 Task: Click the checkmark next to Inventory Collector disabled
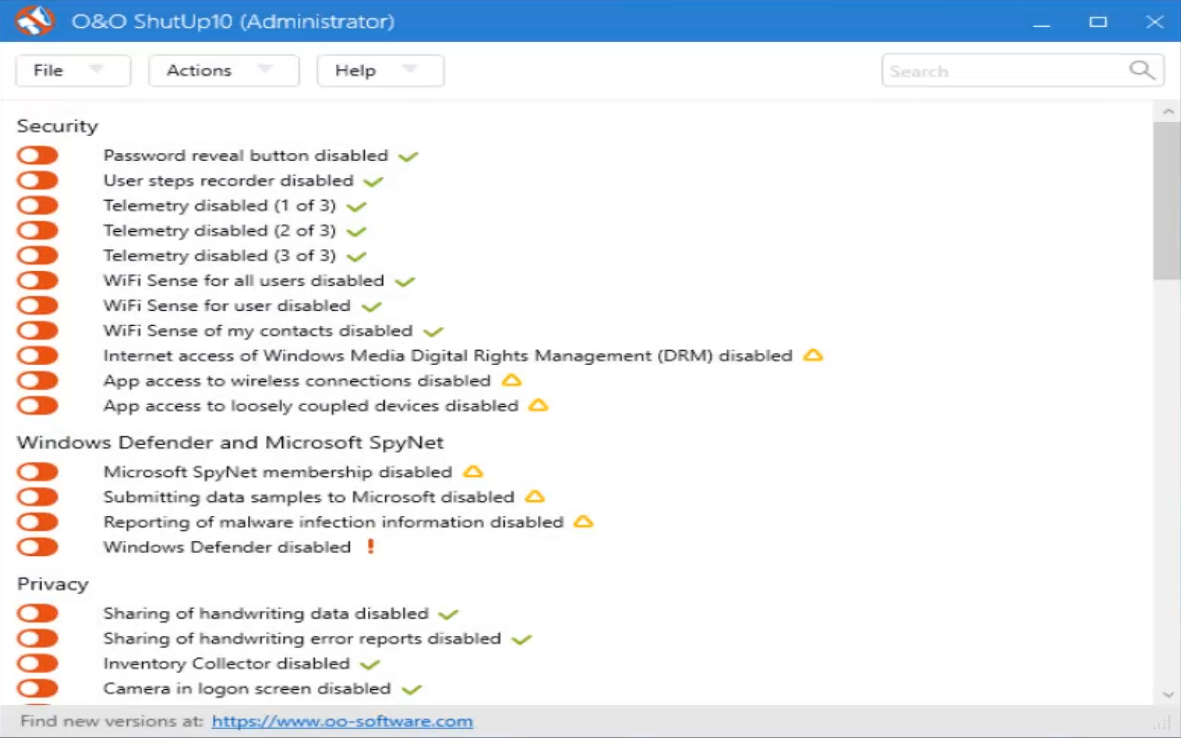(370, 664)
